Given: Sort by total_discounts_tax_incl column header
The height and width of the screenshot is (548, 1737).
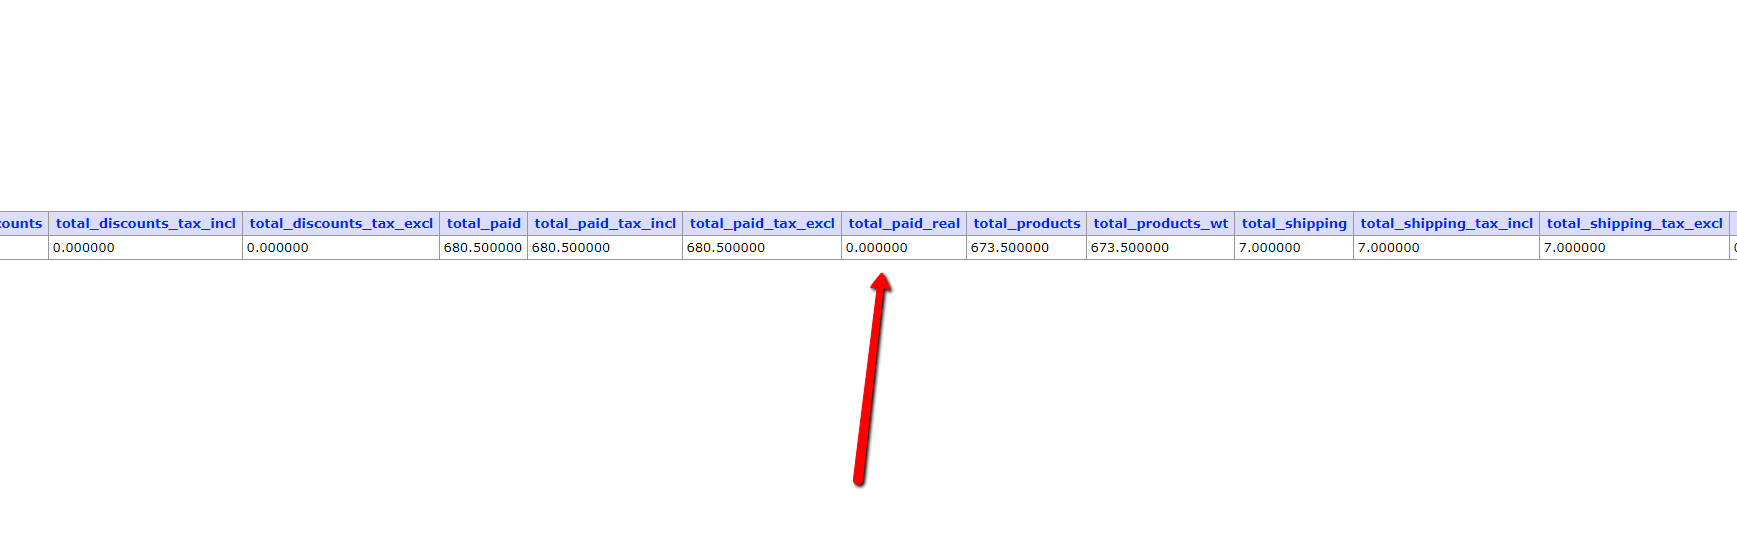Looking at the screenshot, I should click(146, 224).
